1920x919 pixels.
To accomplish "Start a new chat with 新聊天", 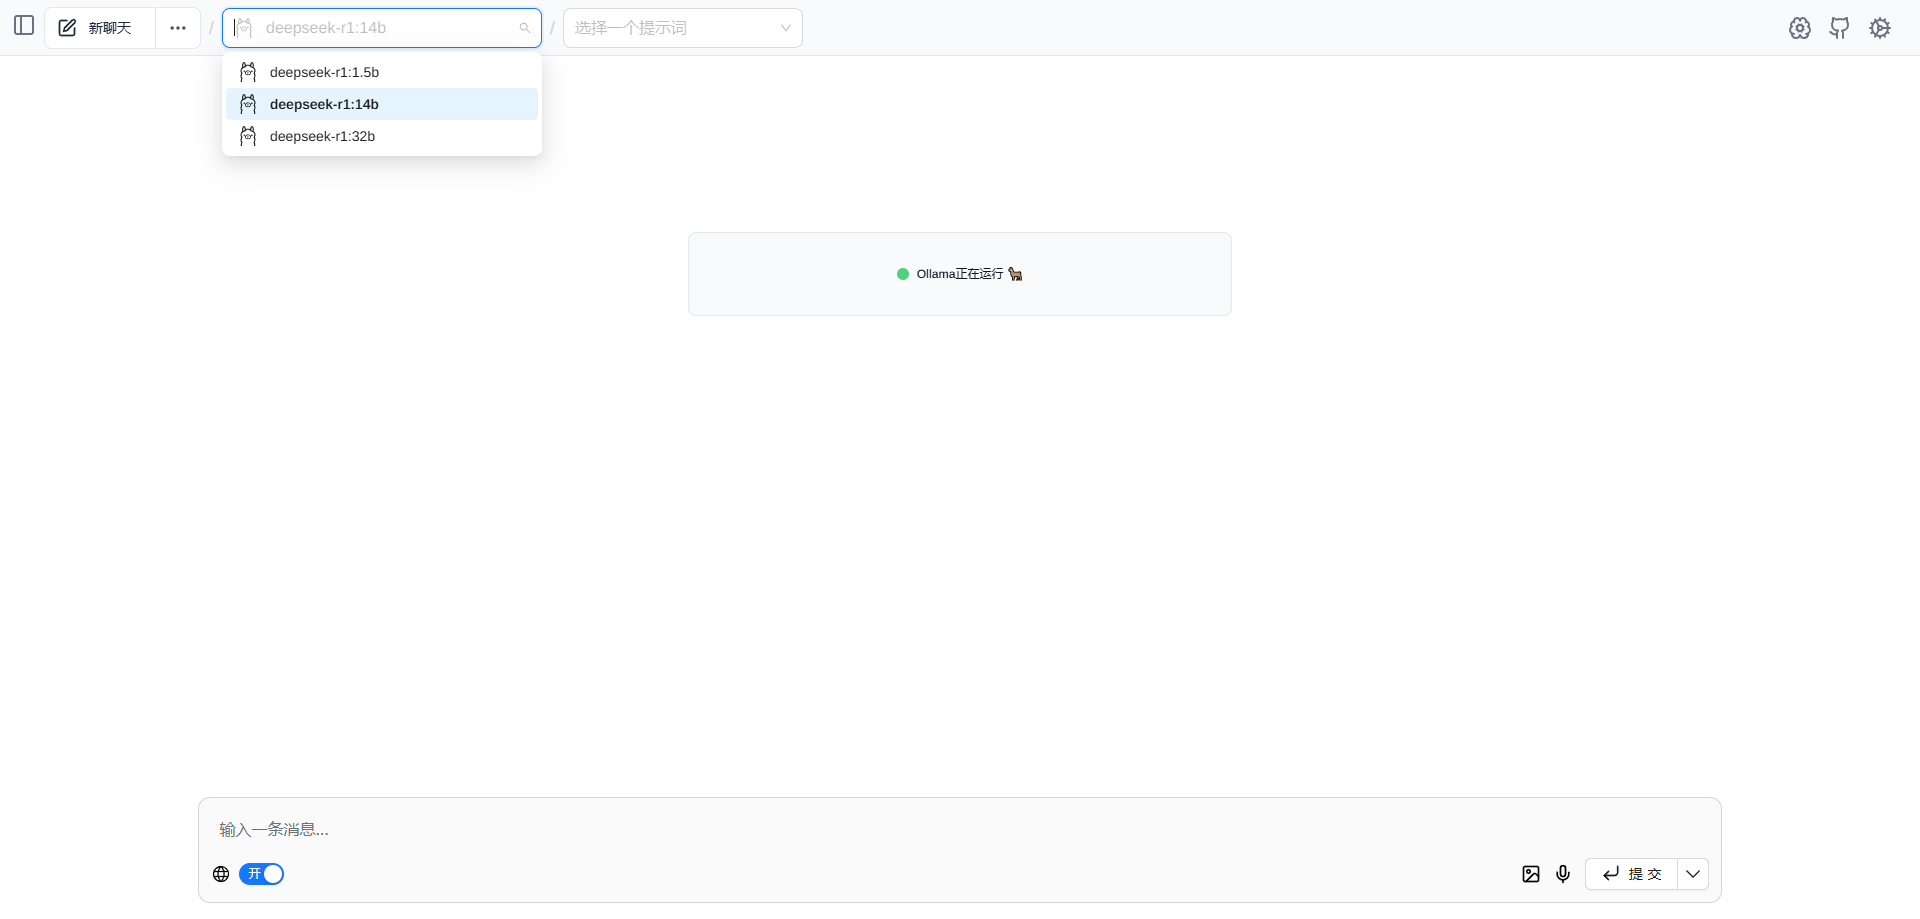I will coord(99,28).
